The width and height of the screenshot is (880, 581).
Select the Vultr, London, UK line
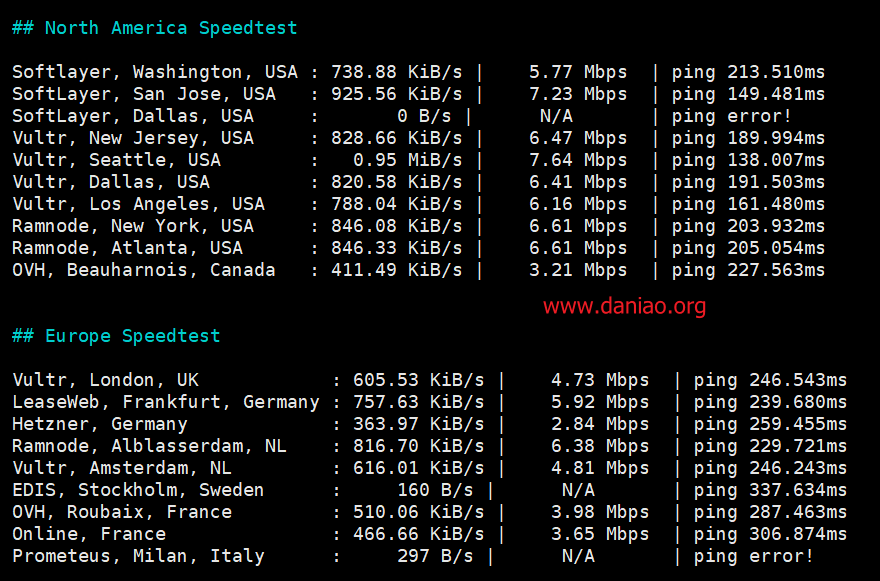click(429, 379)
